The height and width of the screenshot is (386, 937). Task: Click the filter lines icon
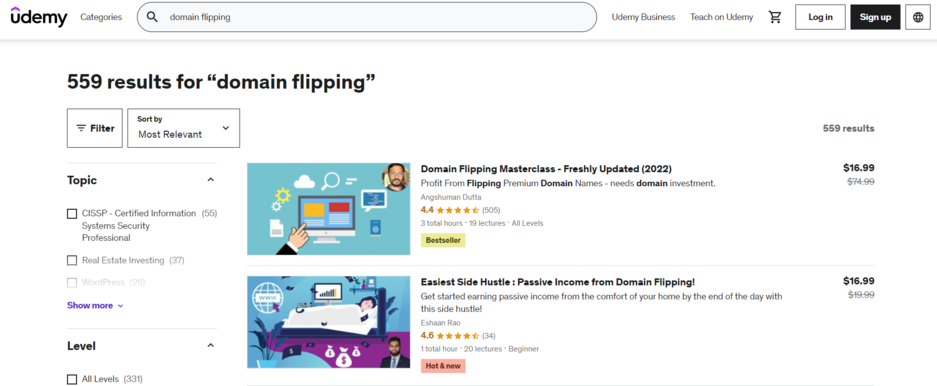click(x=81, y=128)
